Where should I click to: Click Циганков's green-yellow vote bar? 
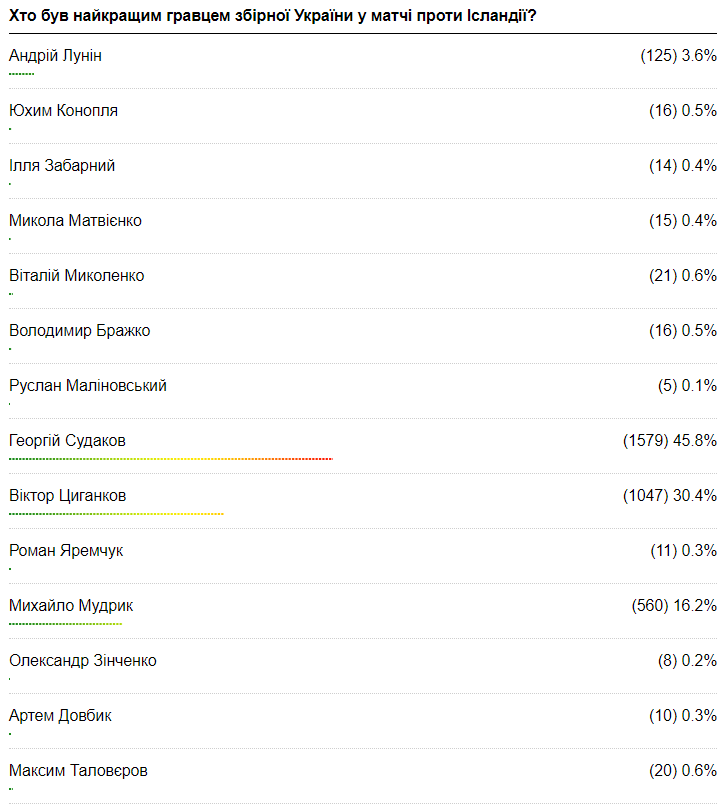tap(116, 514)
